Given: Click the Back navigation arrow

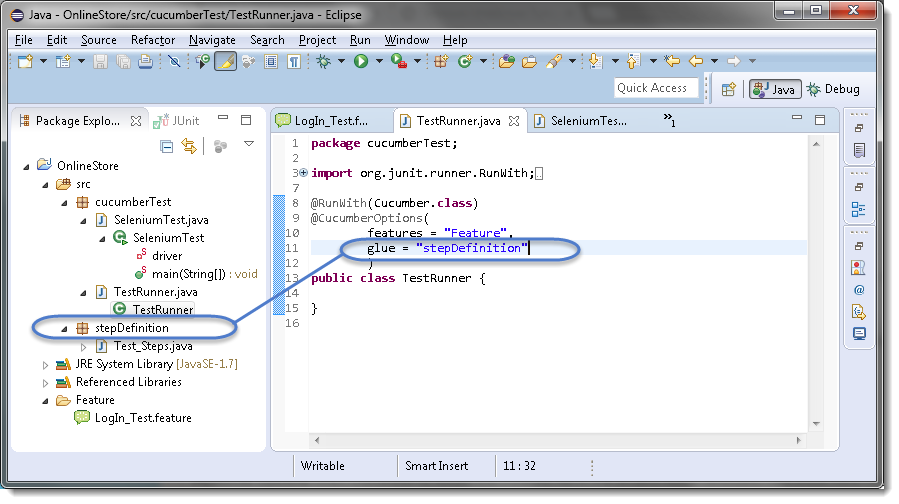Looking at the screenshot, I should pyautogui.click(x=696, y=61).
